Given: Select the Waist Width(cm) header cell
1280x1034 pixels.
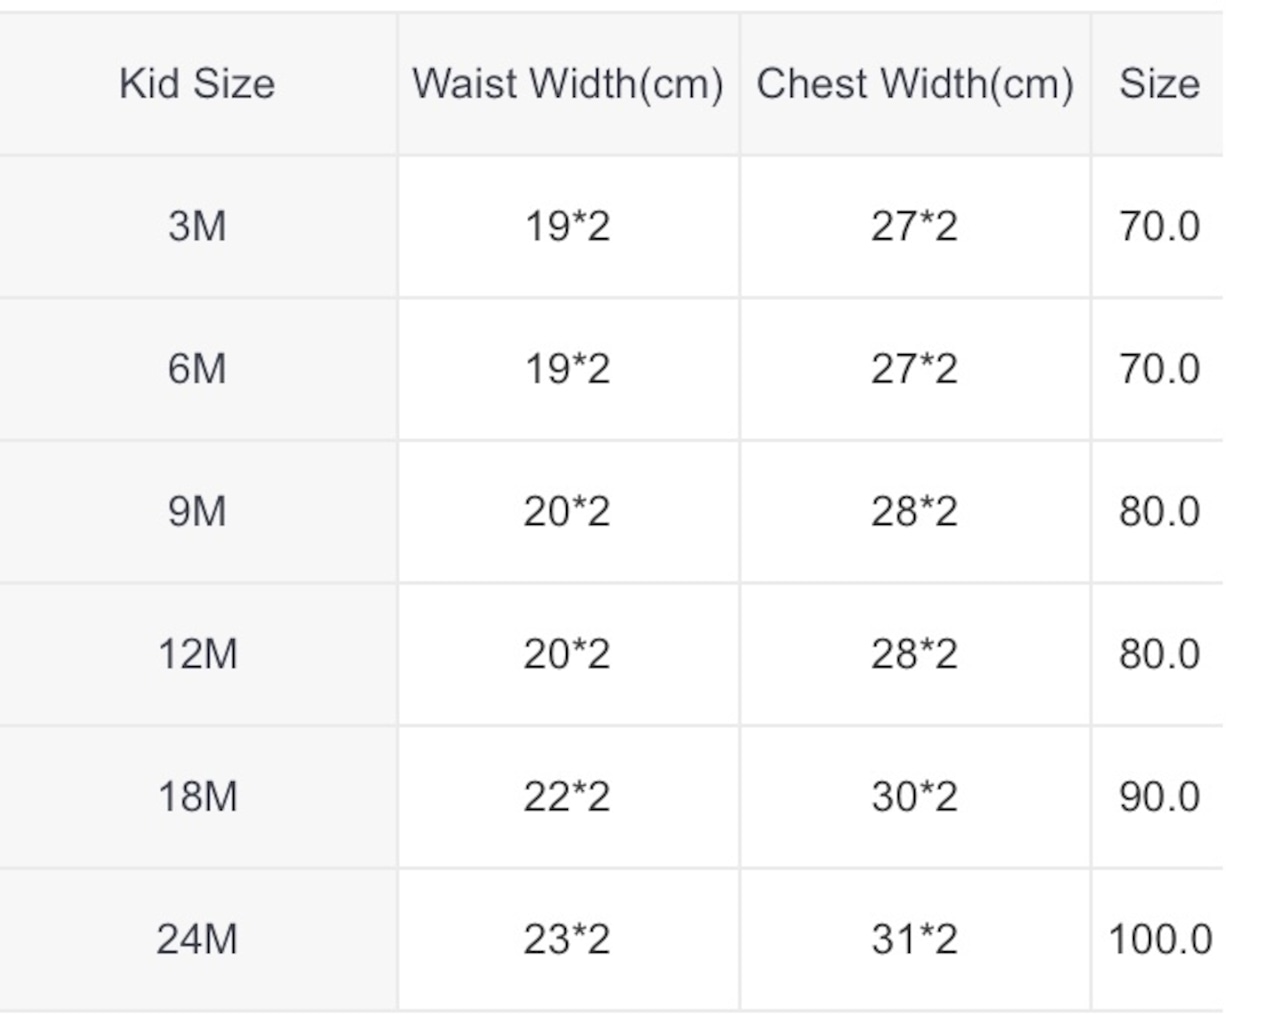Looking at the screenshot, I should tap(568, 84).
